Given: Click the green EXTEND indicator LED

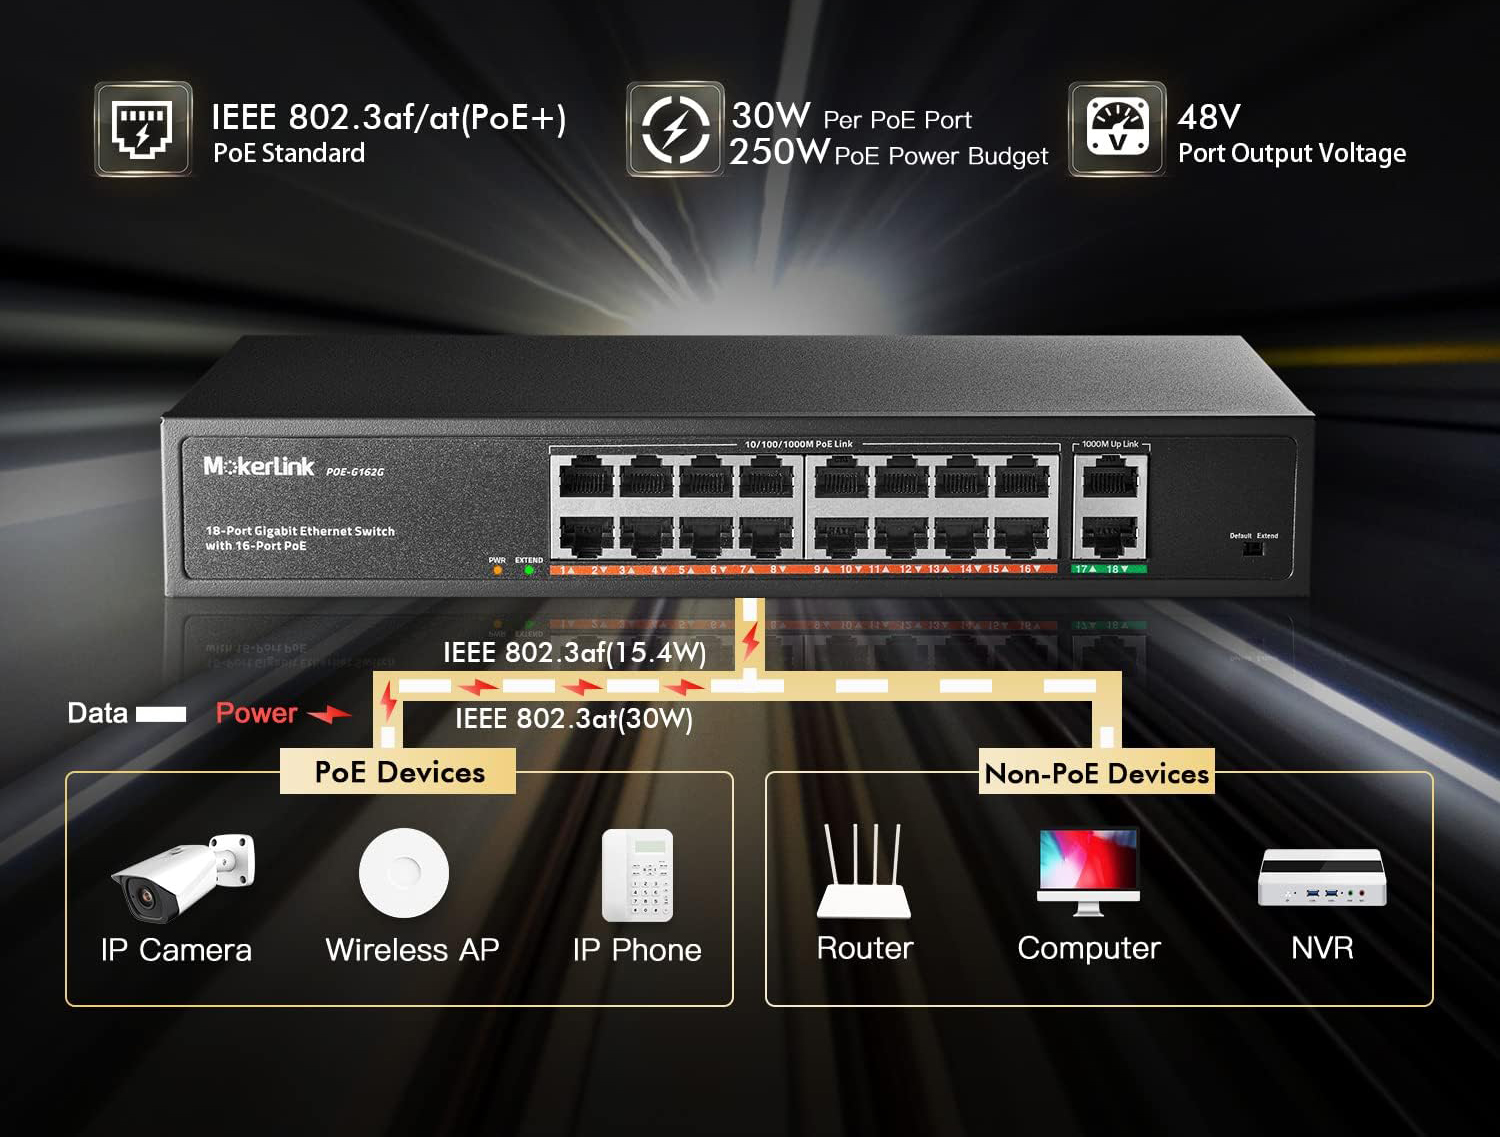Looking at the screenshot, I should [529, 571].
